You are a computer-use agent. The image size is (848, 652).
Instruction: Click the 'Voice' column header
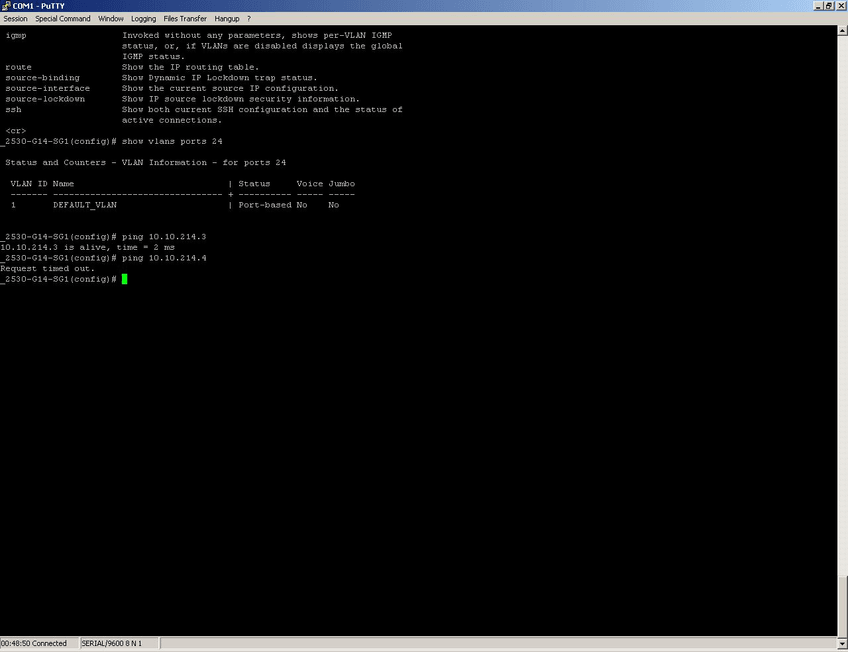tap(310, 184)
